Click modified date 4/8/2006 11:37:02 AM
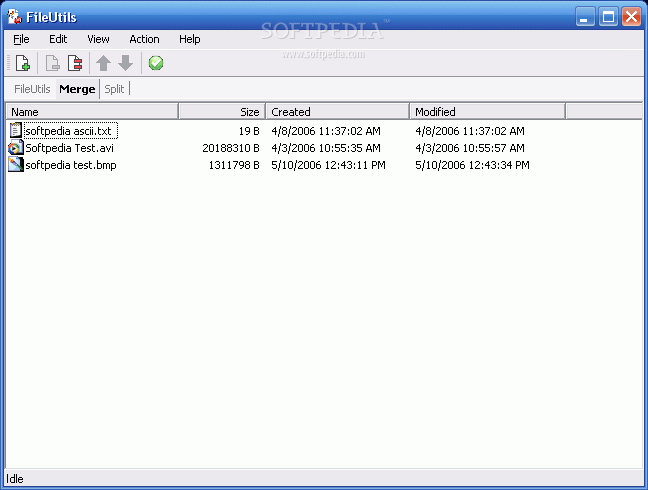Screen dimensions: 648x490 point(470,131)
